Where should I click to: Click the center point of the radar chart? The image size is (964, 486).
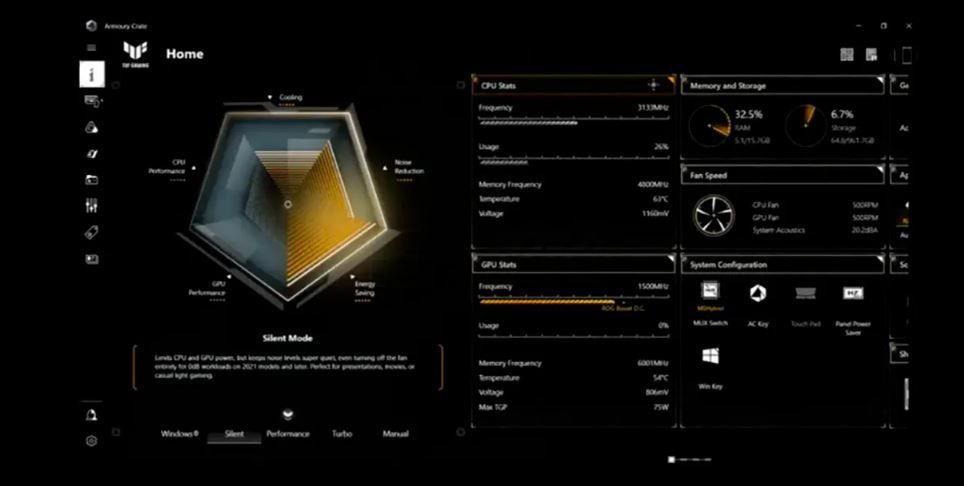(288, 204)
